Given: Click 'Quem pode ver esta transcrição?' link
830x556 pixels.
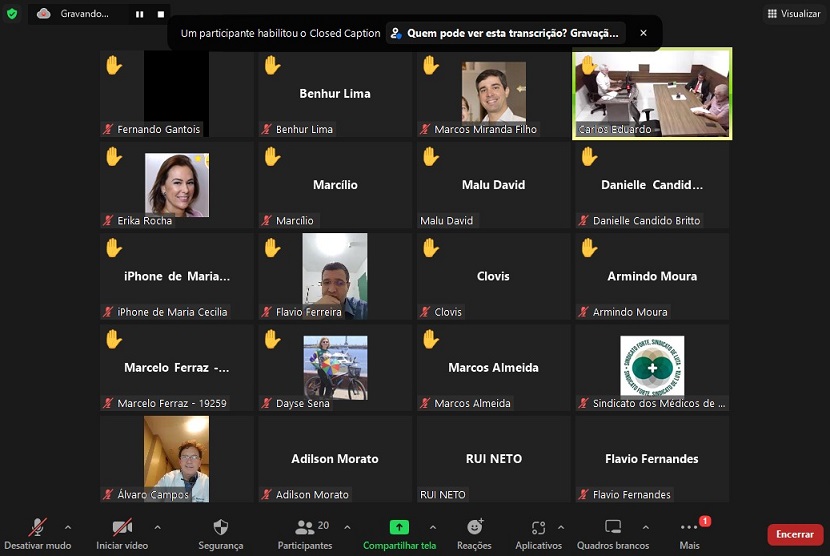Looking at the screenshot, I should point(505,33).
